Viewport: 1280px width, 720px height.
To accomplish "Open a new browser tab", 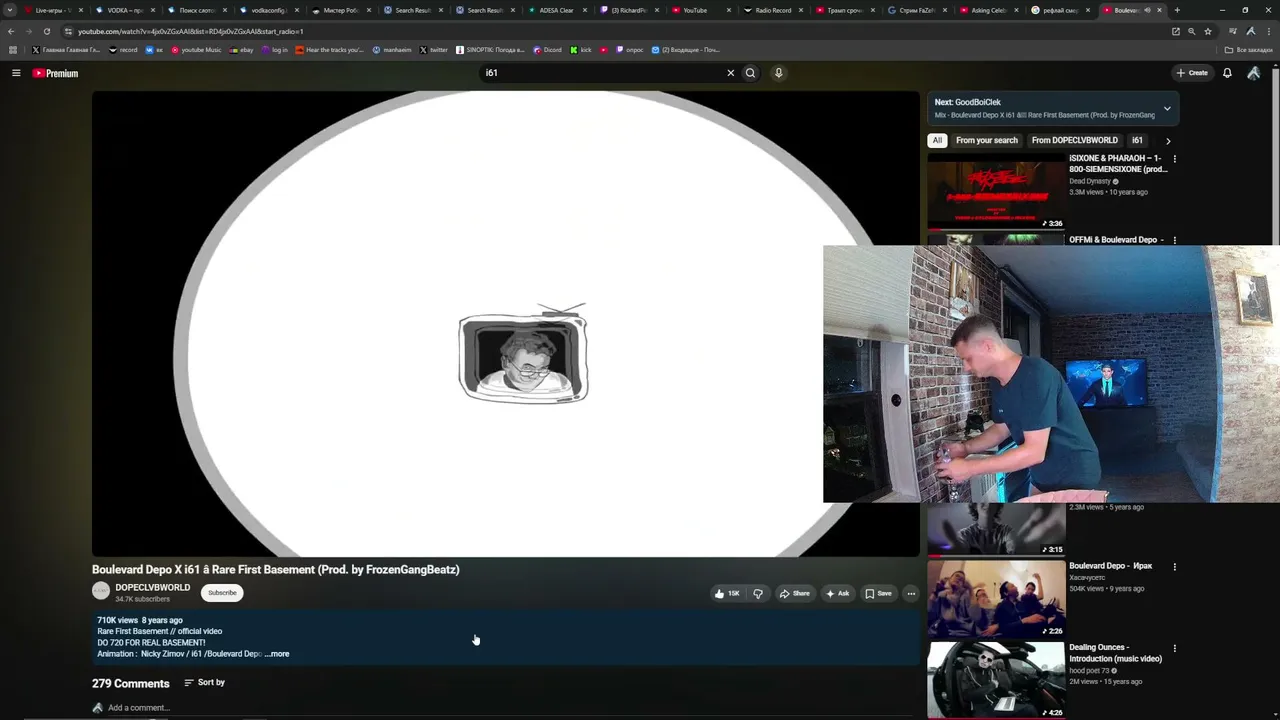I will click(1177, 10).
